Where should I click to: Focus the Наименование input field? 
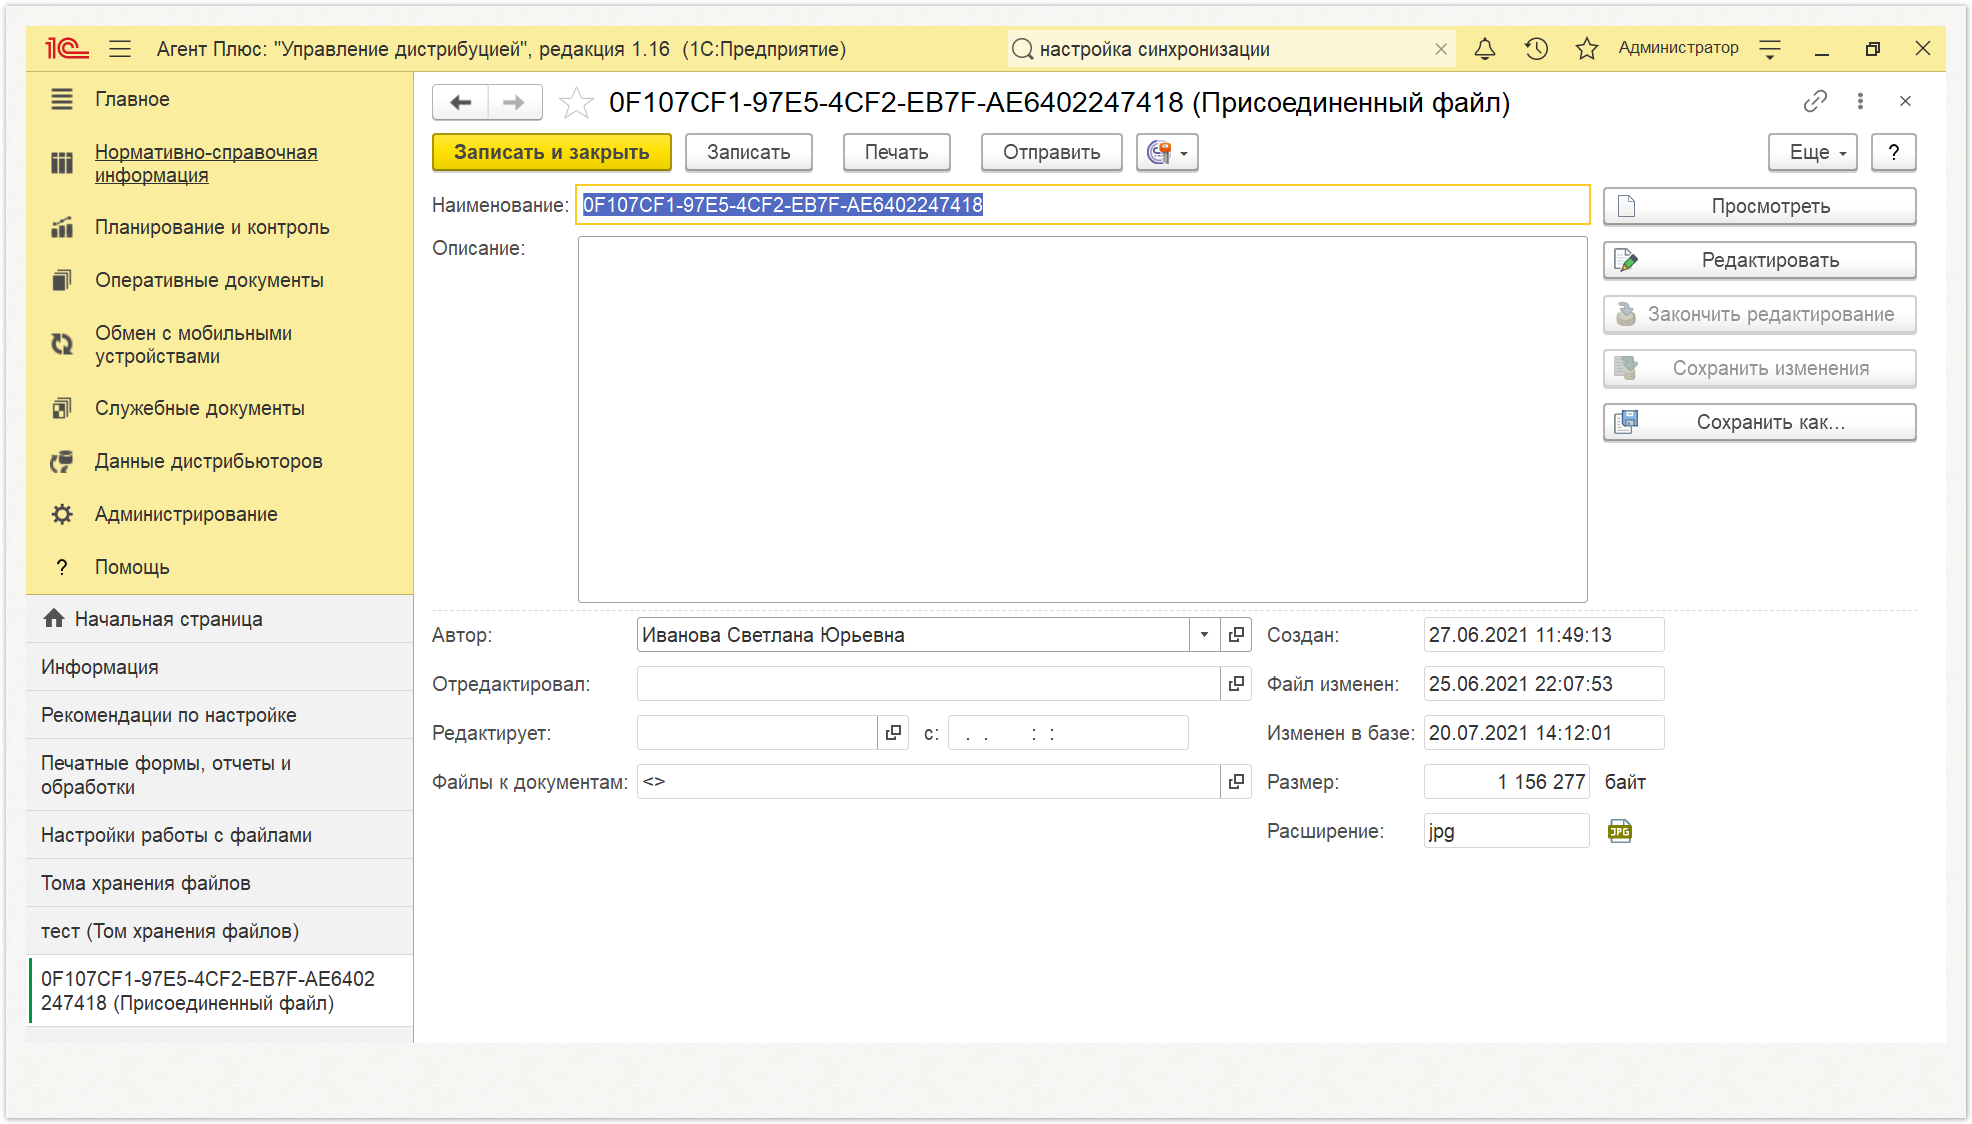coord(1082,205)
